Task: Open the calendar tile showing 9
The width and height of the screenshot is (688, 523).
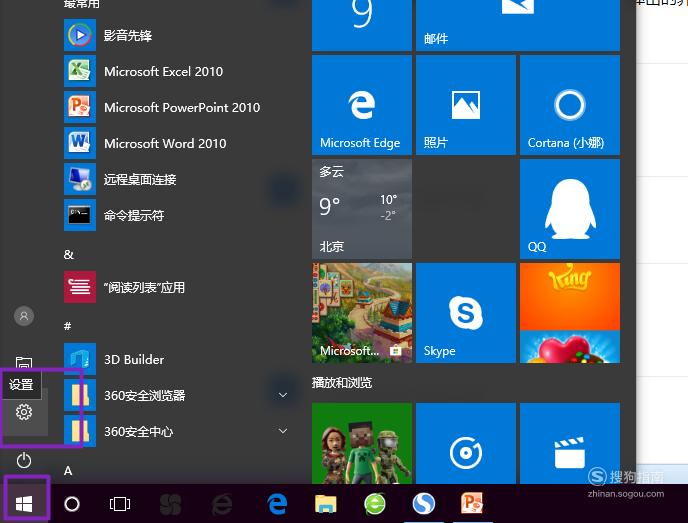Action: (x=362, y=25)
